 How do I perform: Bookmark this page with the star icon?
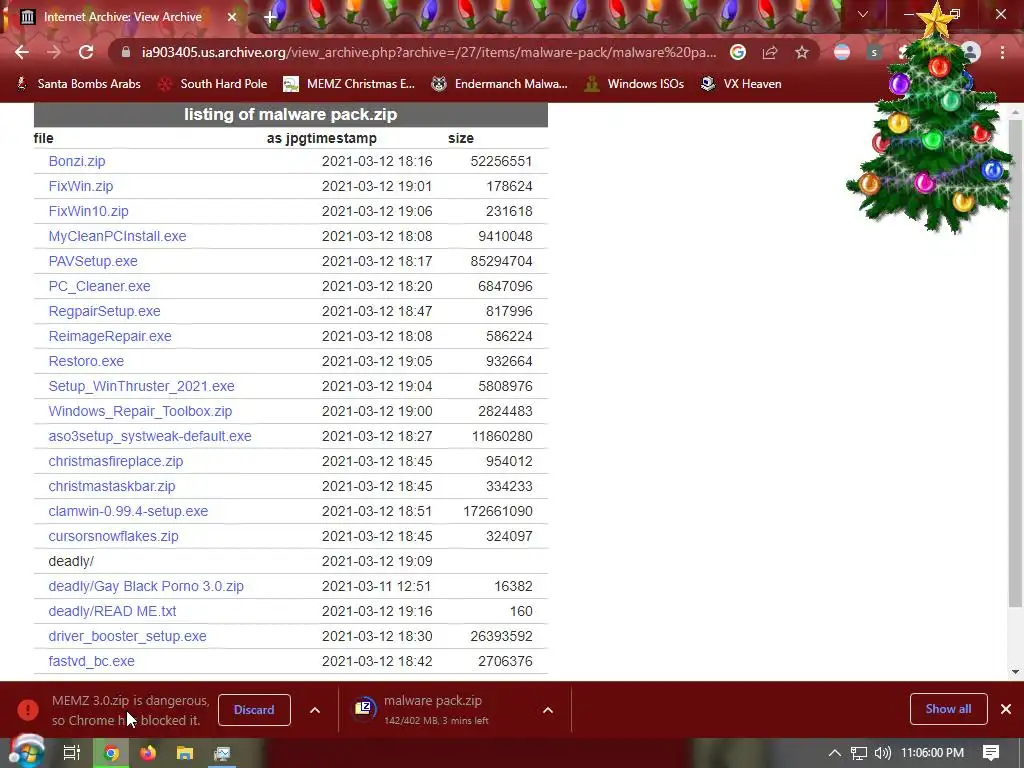tap(802, 52)
